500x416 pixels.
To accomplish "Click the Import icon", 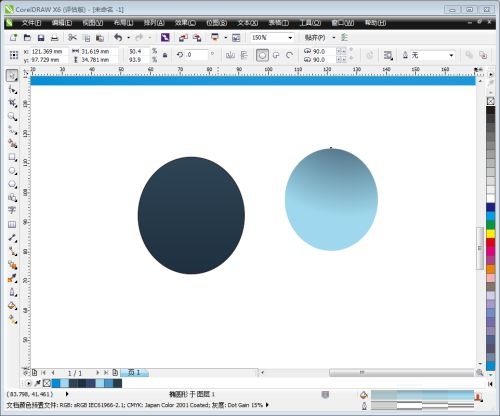I will tap(183, 38).
